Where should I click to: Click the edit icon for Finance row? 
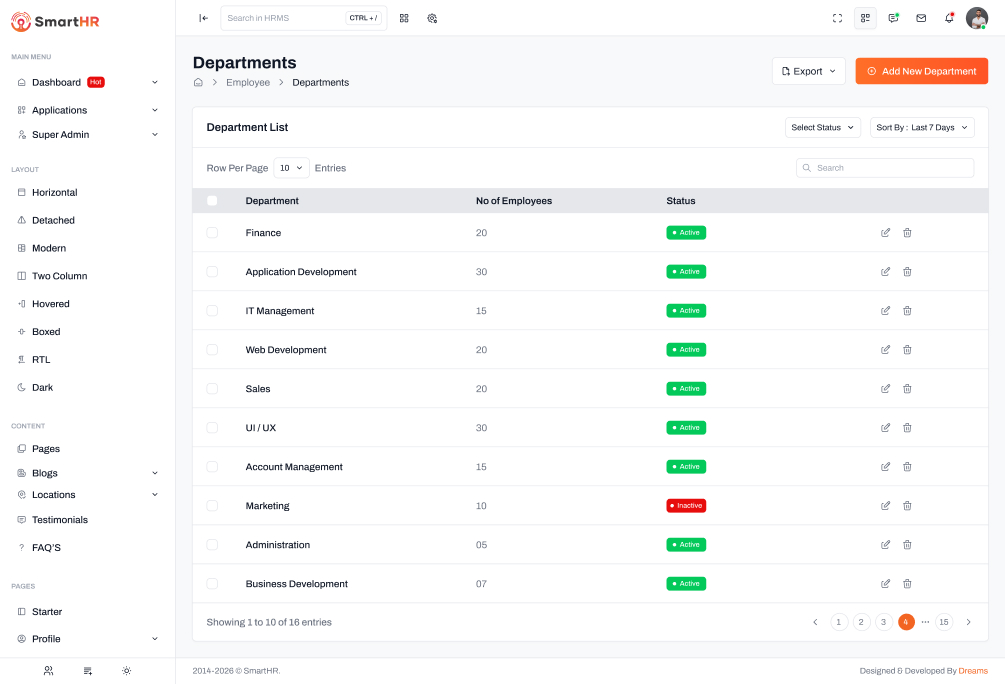pos(885,233)
